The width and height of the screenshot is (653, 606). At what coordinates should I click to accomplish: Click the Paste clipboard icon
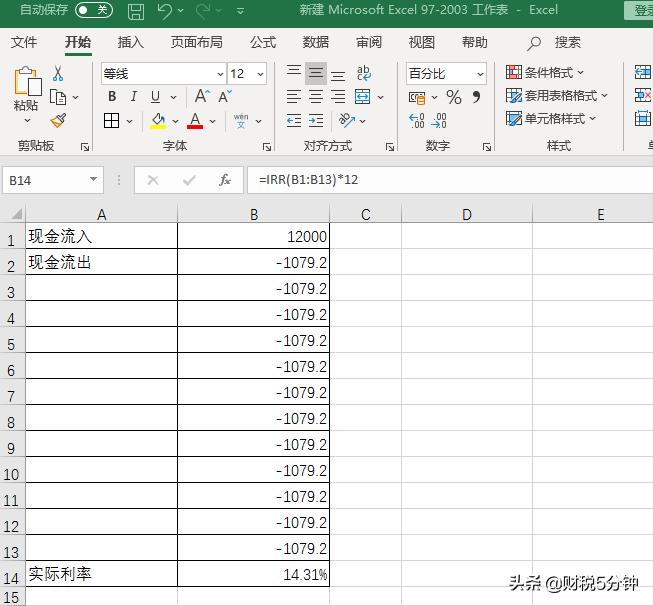click(27, 81)
